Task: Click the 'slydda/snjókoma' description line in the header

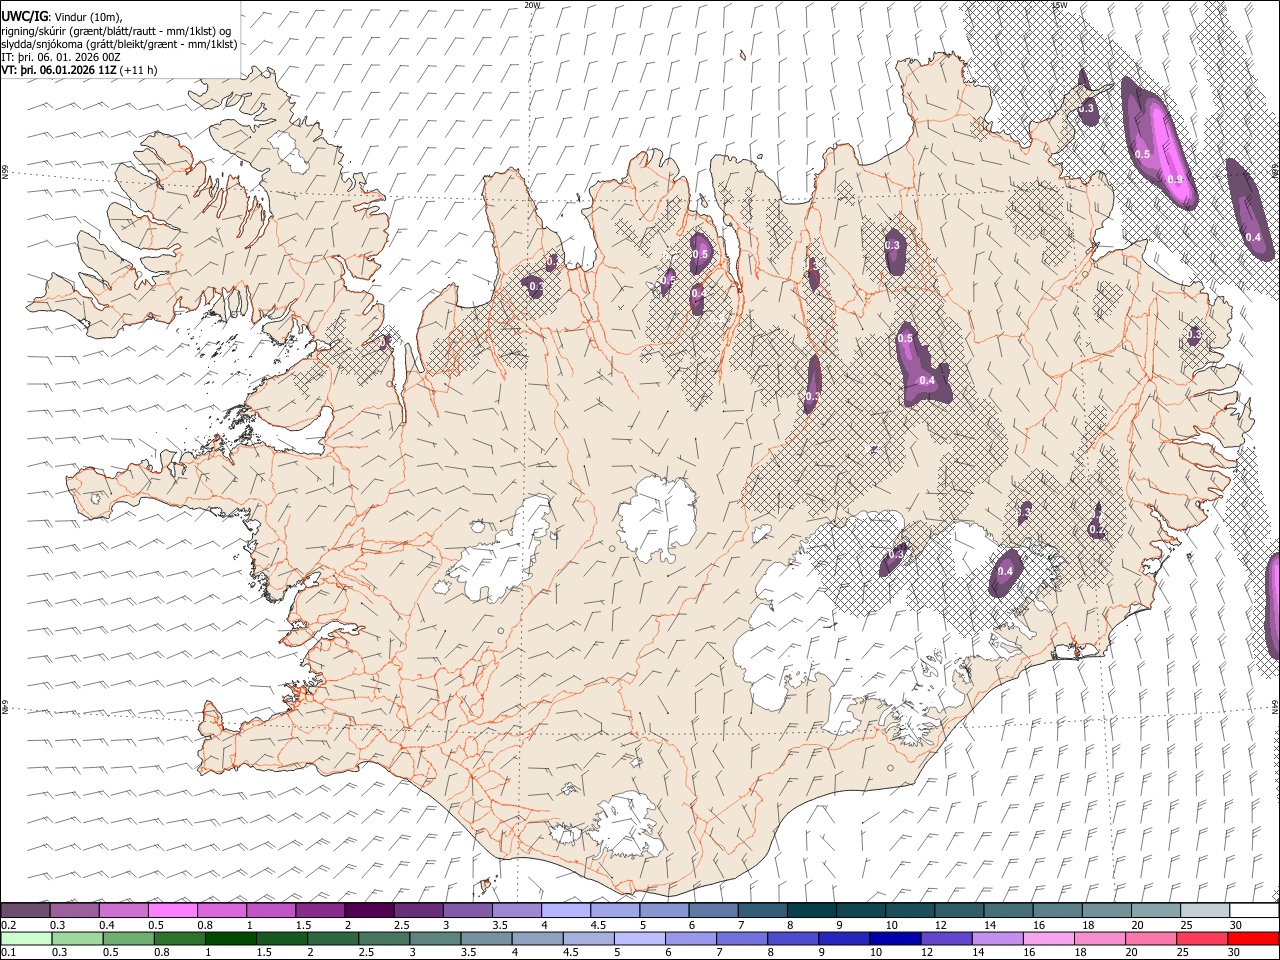Action: pos(119,44)
